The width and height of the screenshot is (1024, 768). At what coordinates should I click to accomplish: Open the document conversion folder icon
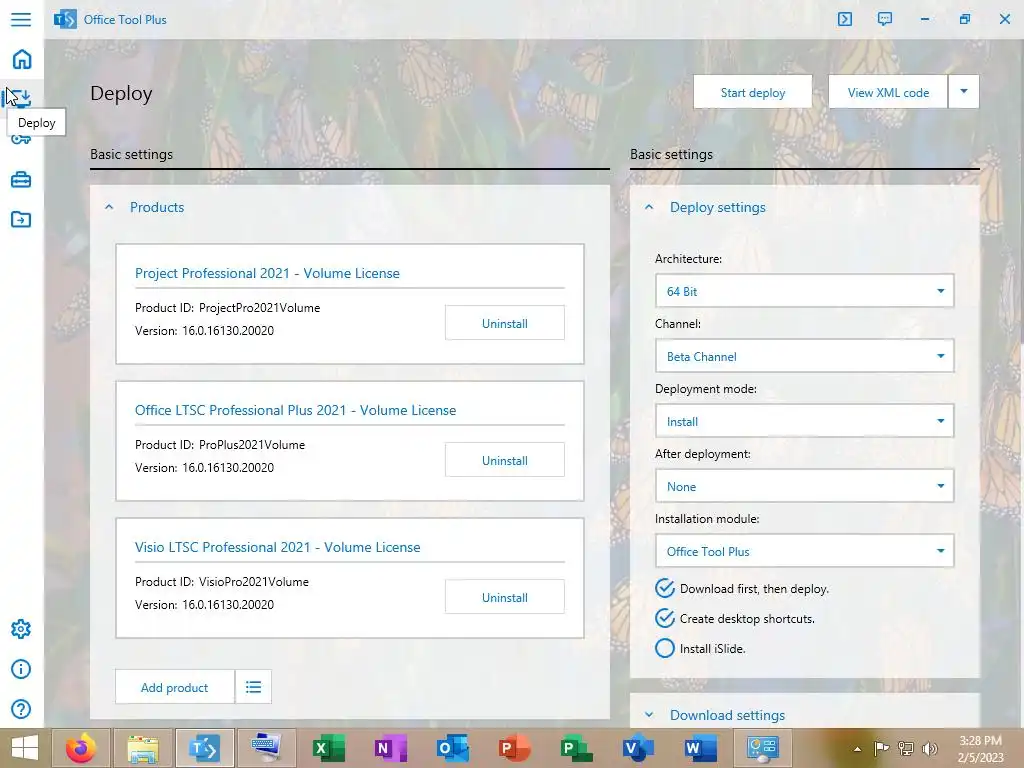point(21,219)
